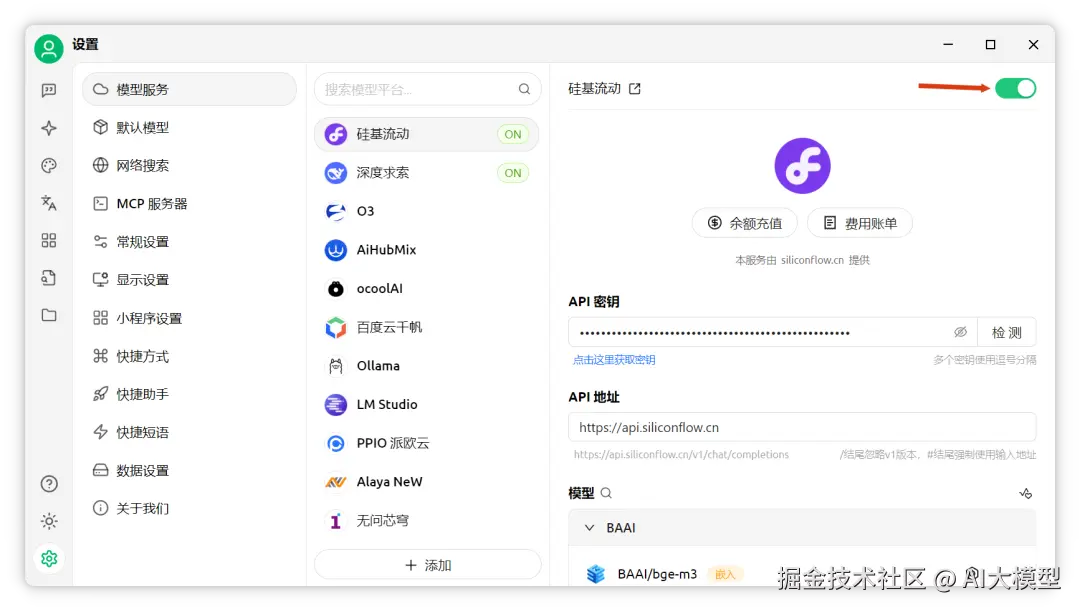Toggle the sun theme icon

(49, 521)
